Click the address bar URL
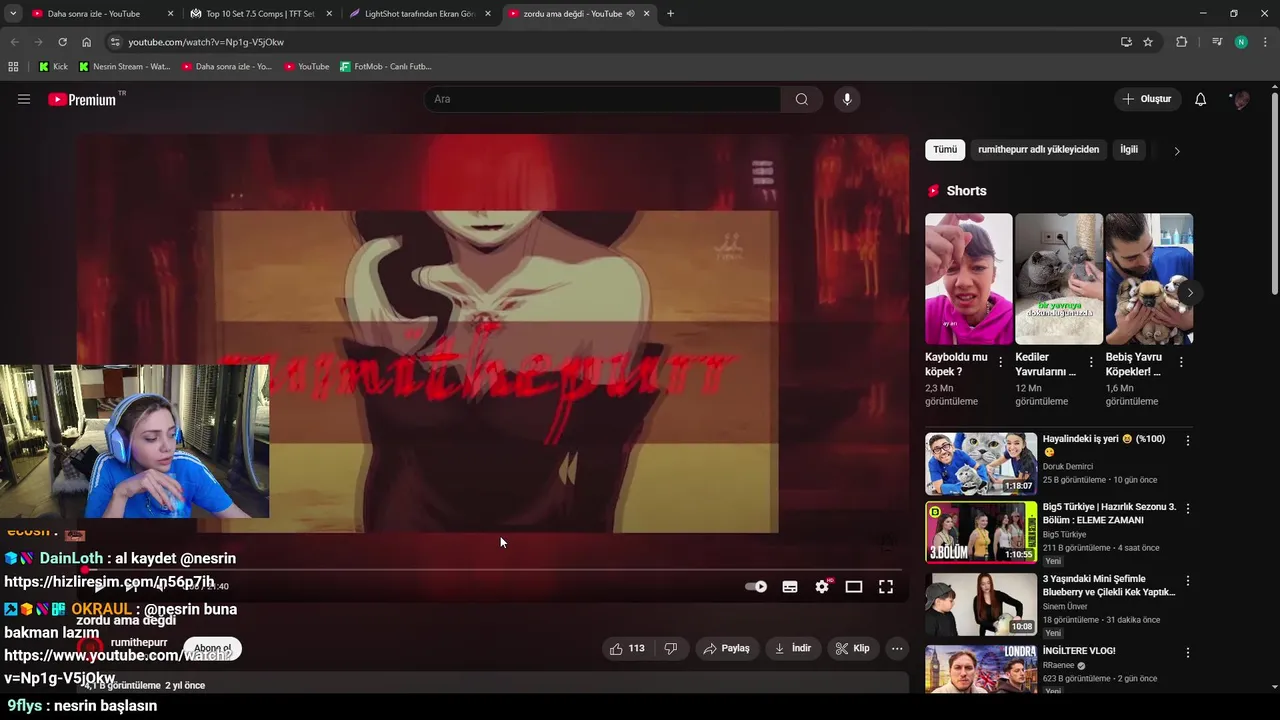 pos(206,42)
